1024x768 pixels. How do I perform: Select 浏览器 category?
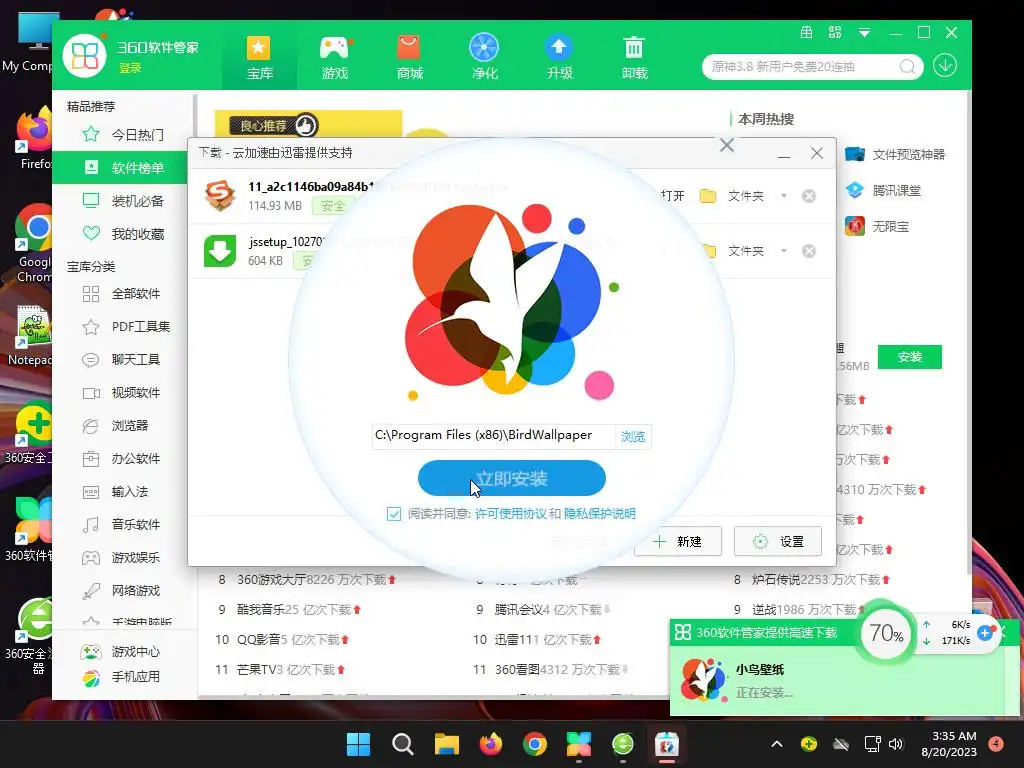coord(123,425)
